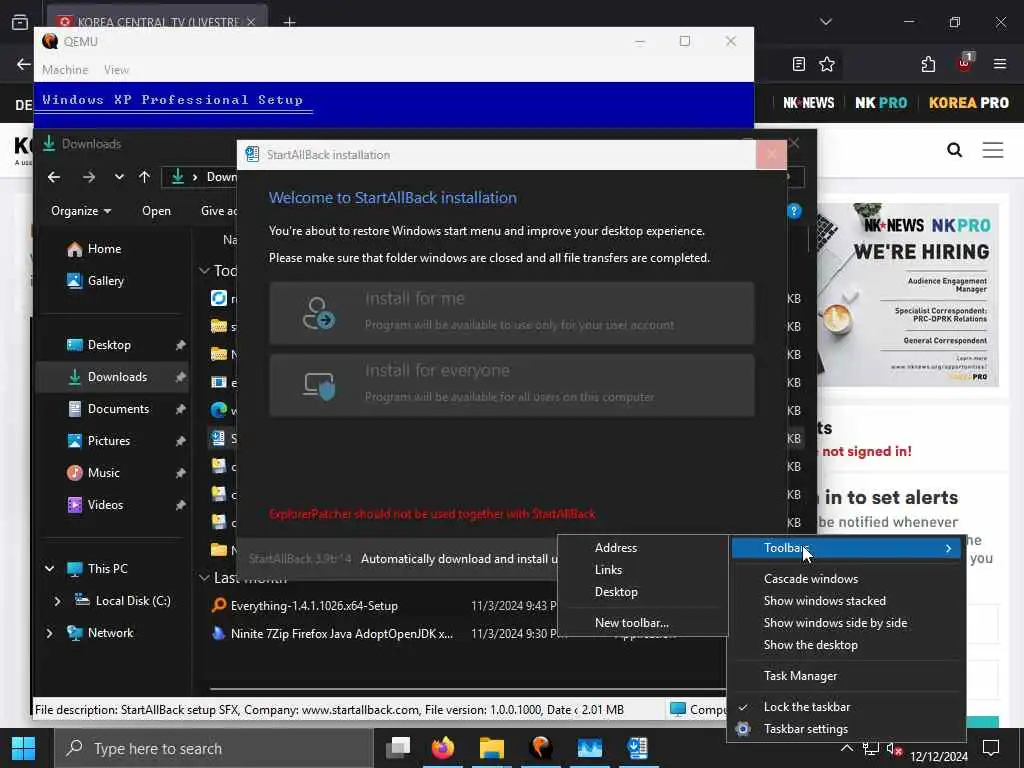This screenshot has height=768, width=1024.
Task: Go up one folder level in Explorer
Action: [x=144, y=177]
